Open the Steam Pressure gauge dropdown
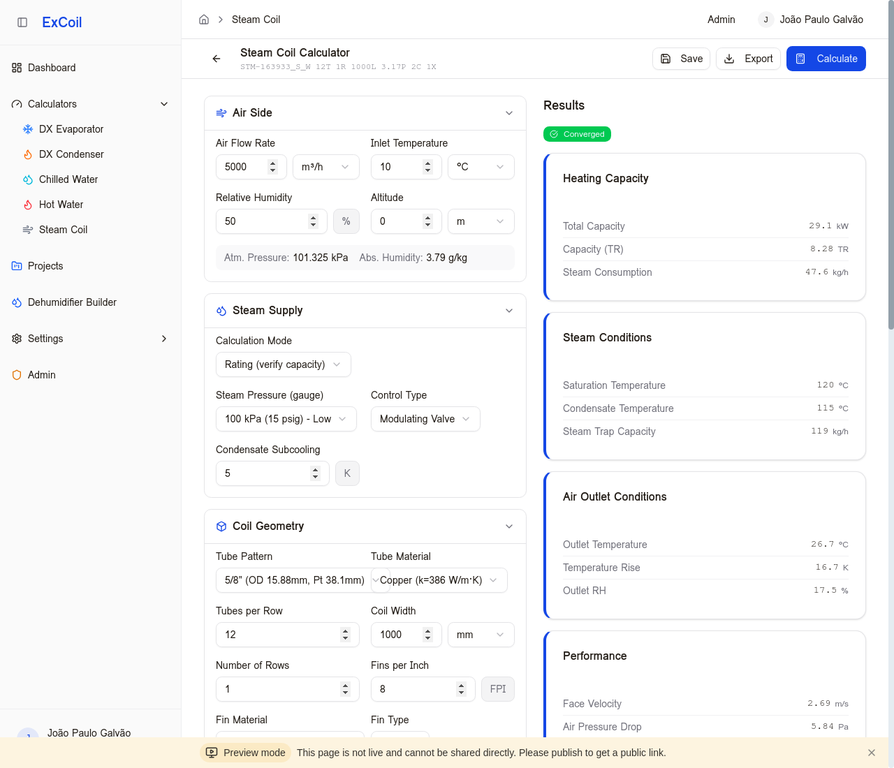The height and width of the screenshot is (768, 894). (286, 419)
